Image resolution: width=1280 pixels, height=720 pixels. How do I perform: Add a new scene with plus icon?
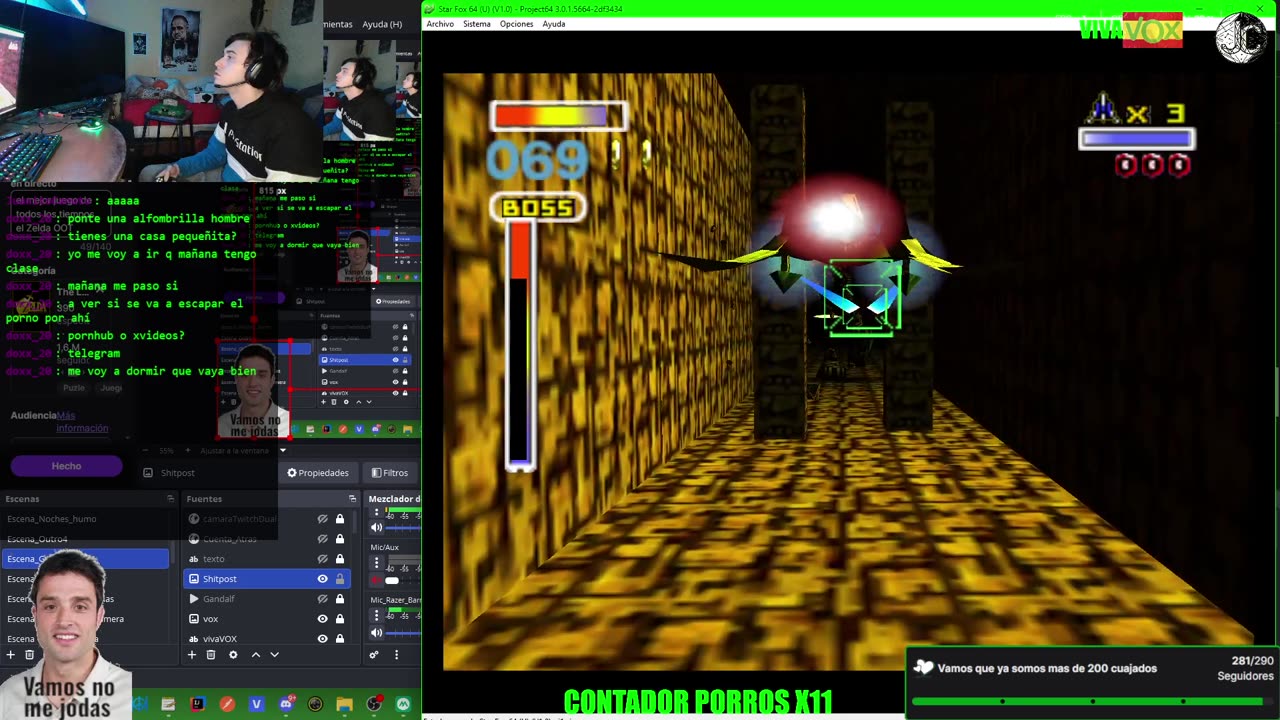tap(10, 655)
